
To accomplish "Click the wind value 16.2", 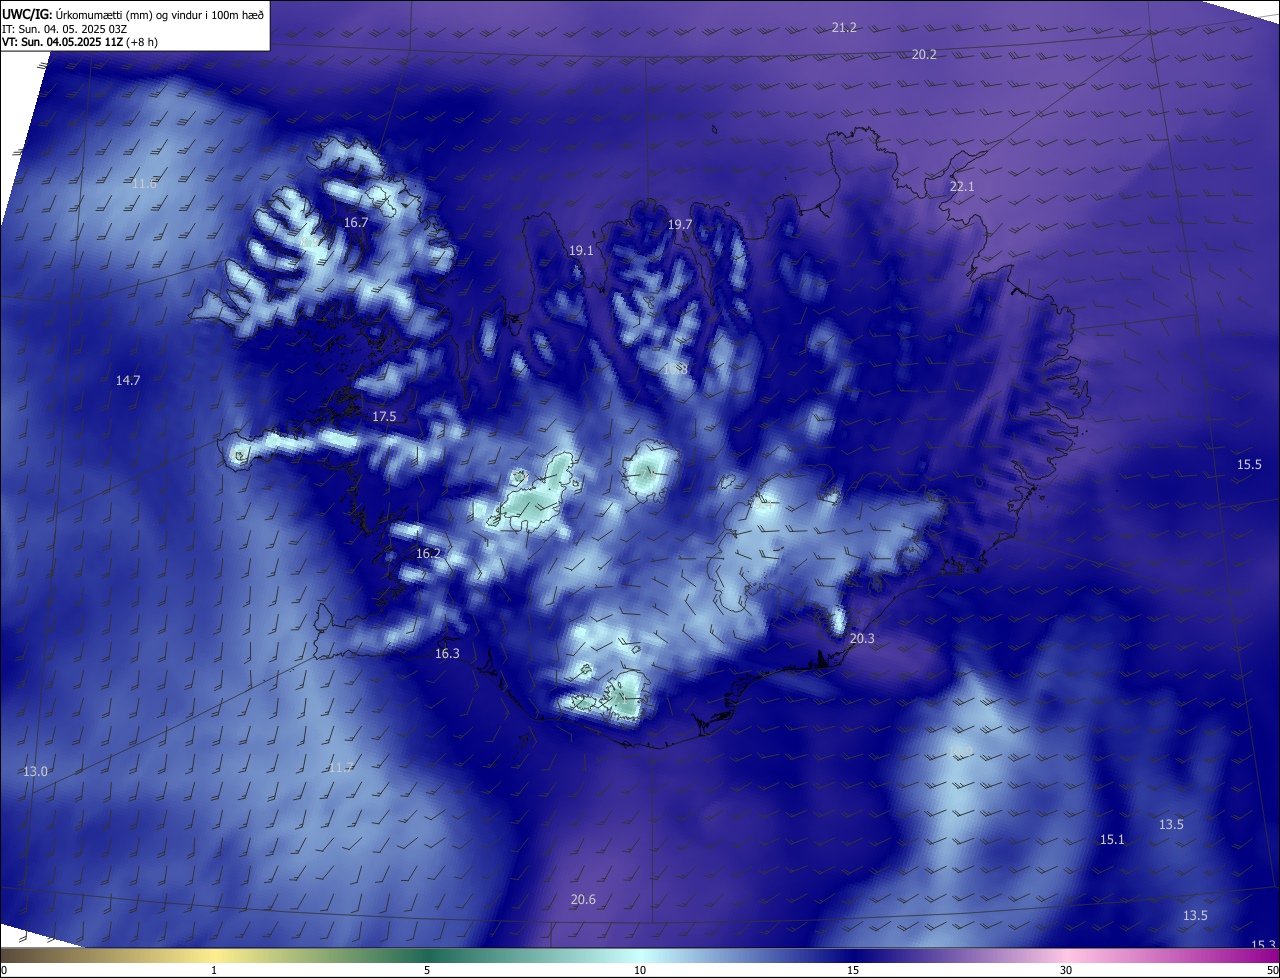I will tap(428, 554).
